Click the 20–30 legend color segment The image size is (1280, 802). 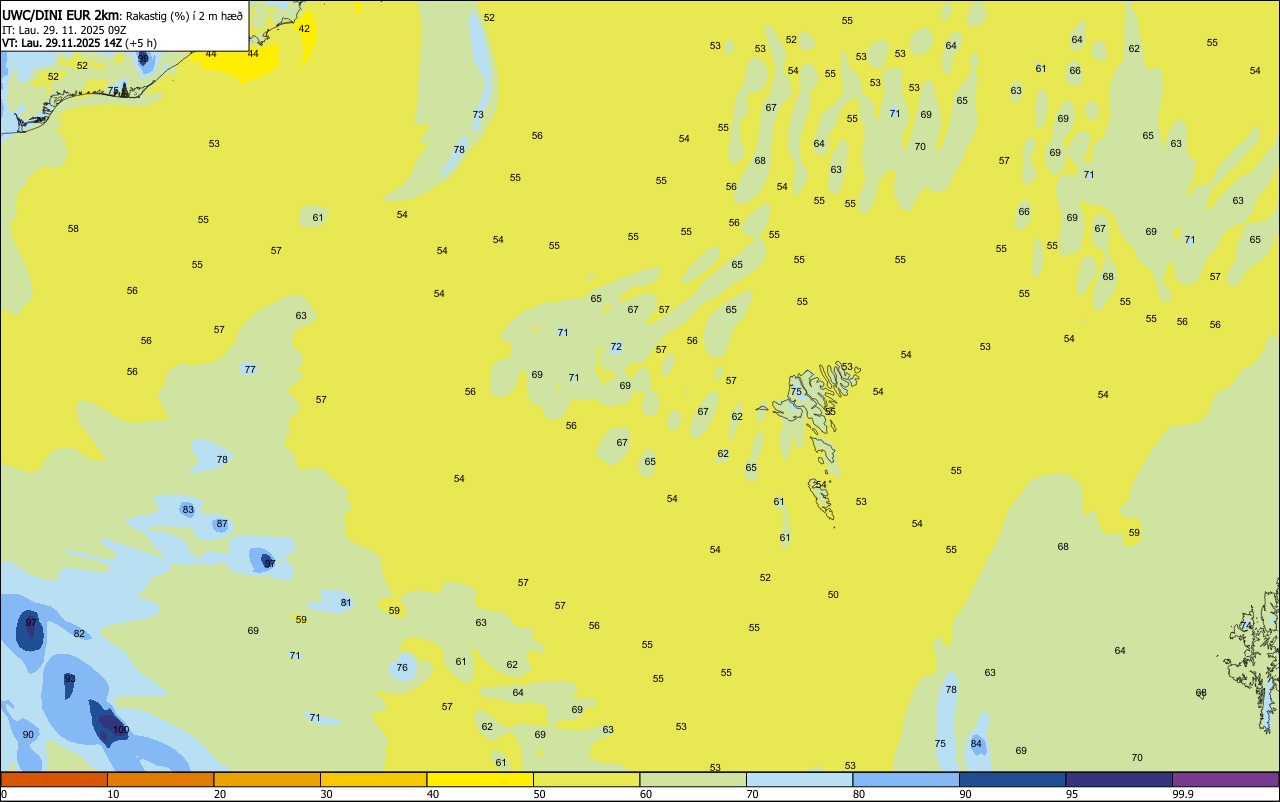click(x=267, y=779)
